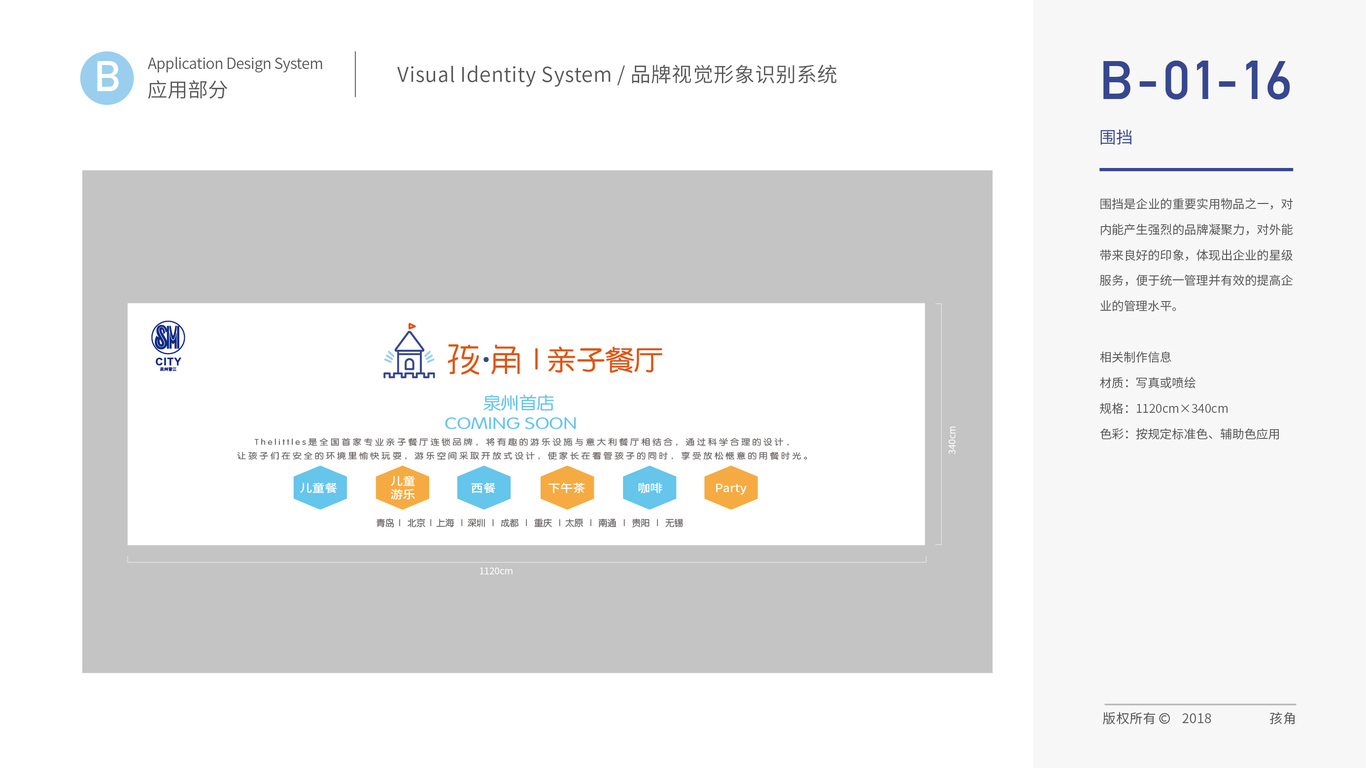The height and width of the screenshot is (768, 1366).
Task: Select the blue 咖啡 hexagon
Action: [x=650, y=488]
